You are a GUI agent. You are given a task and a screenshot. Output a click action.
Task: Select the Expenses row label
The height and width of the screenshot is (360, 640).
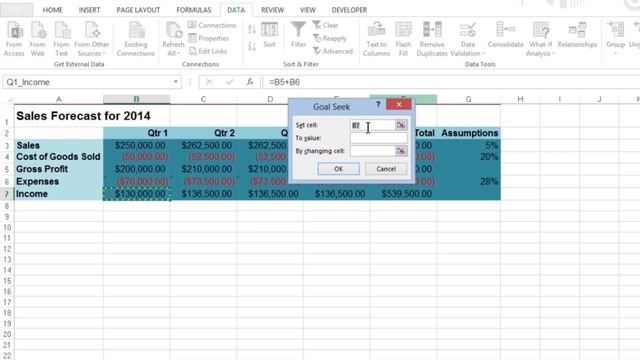click(58, 181)
